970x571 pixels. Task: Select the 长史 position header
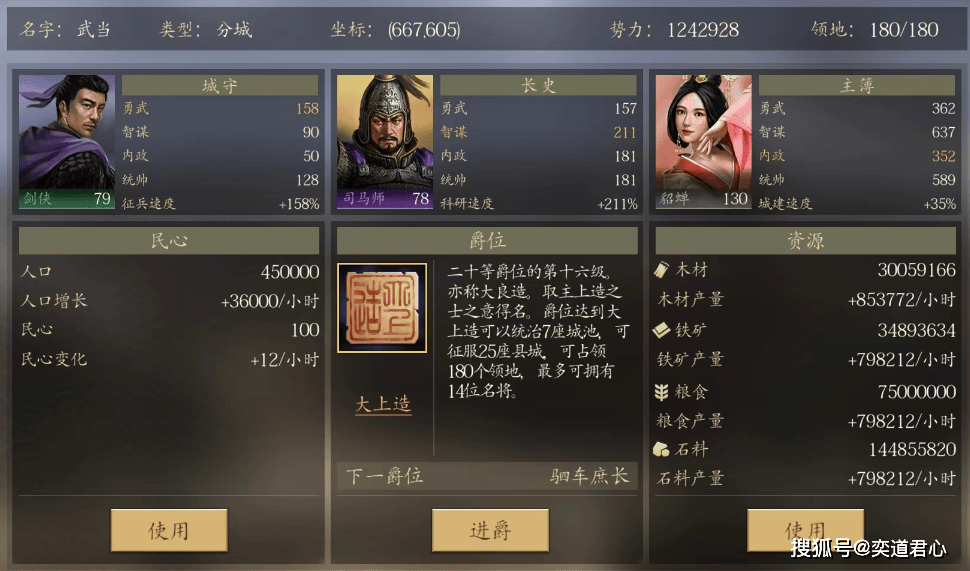(538, 85)
